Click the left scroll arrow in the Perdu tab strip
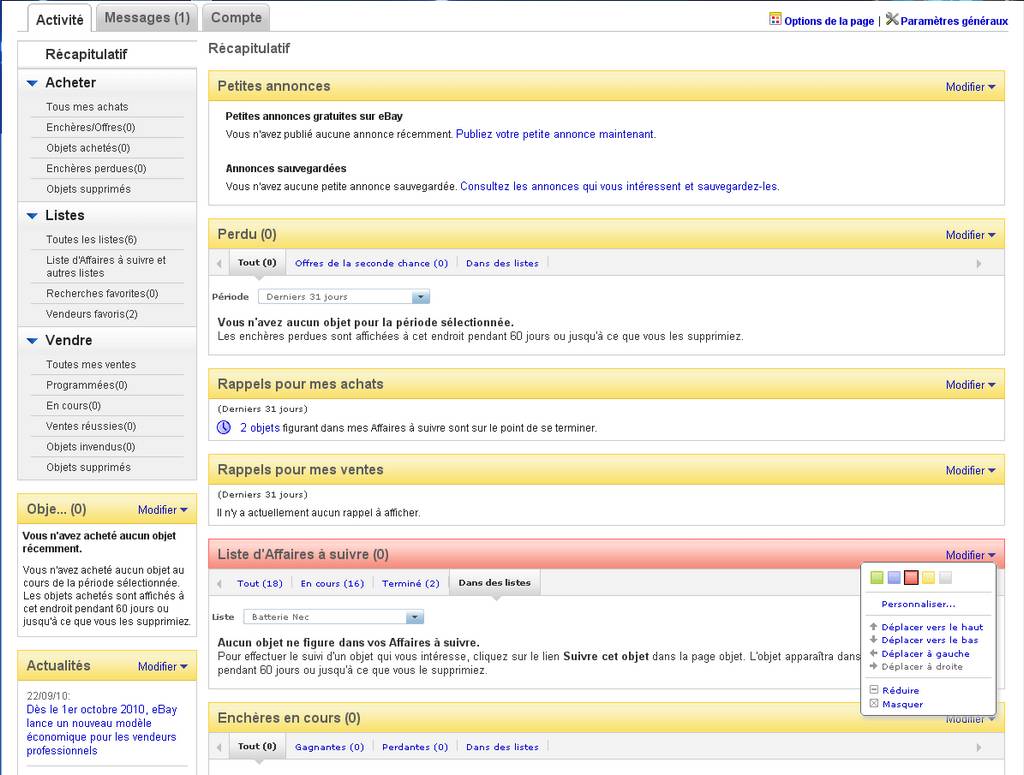 coord(219,264)
